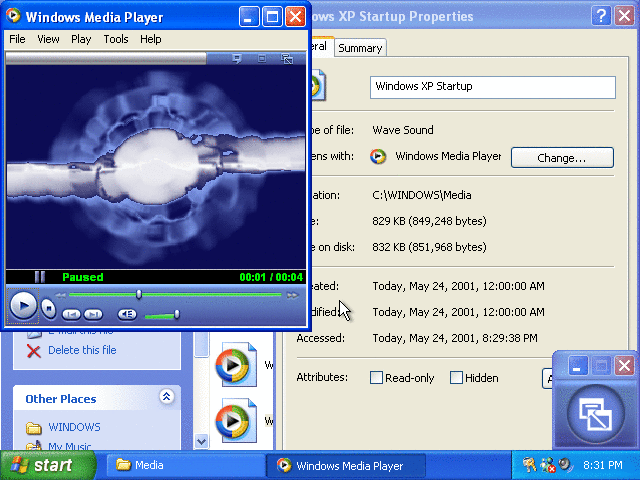Open the Play menu

(x=81, y=39)
